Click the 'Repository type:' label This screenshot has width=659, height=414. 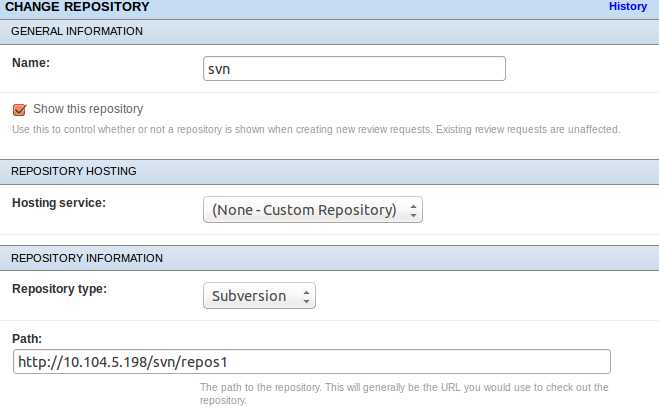(x=57, y=289)
